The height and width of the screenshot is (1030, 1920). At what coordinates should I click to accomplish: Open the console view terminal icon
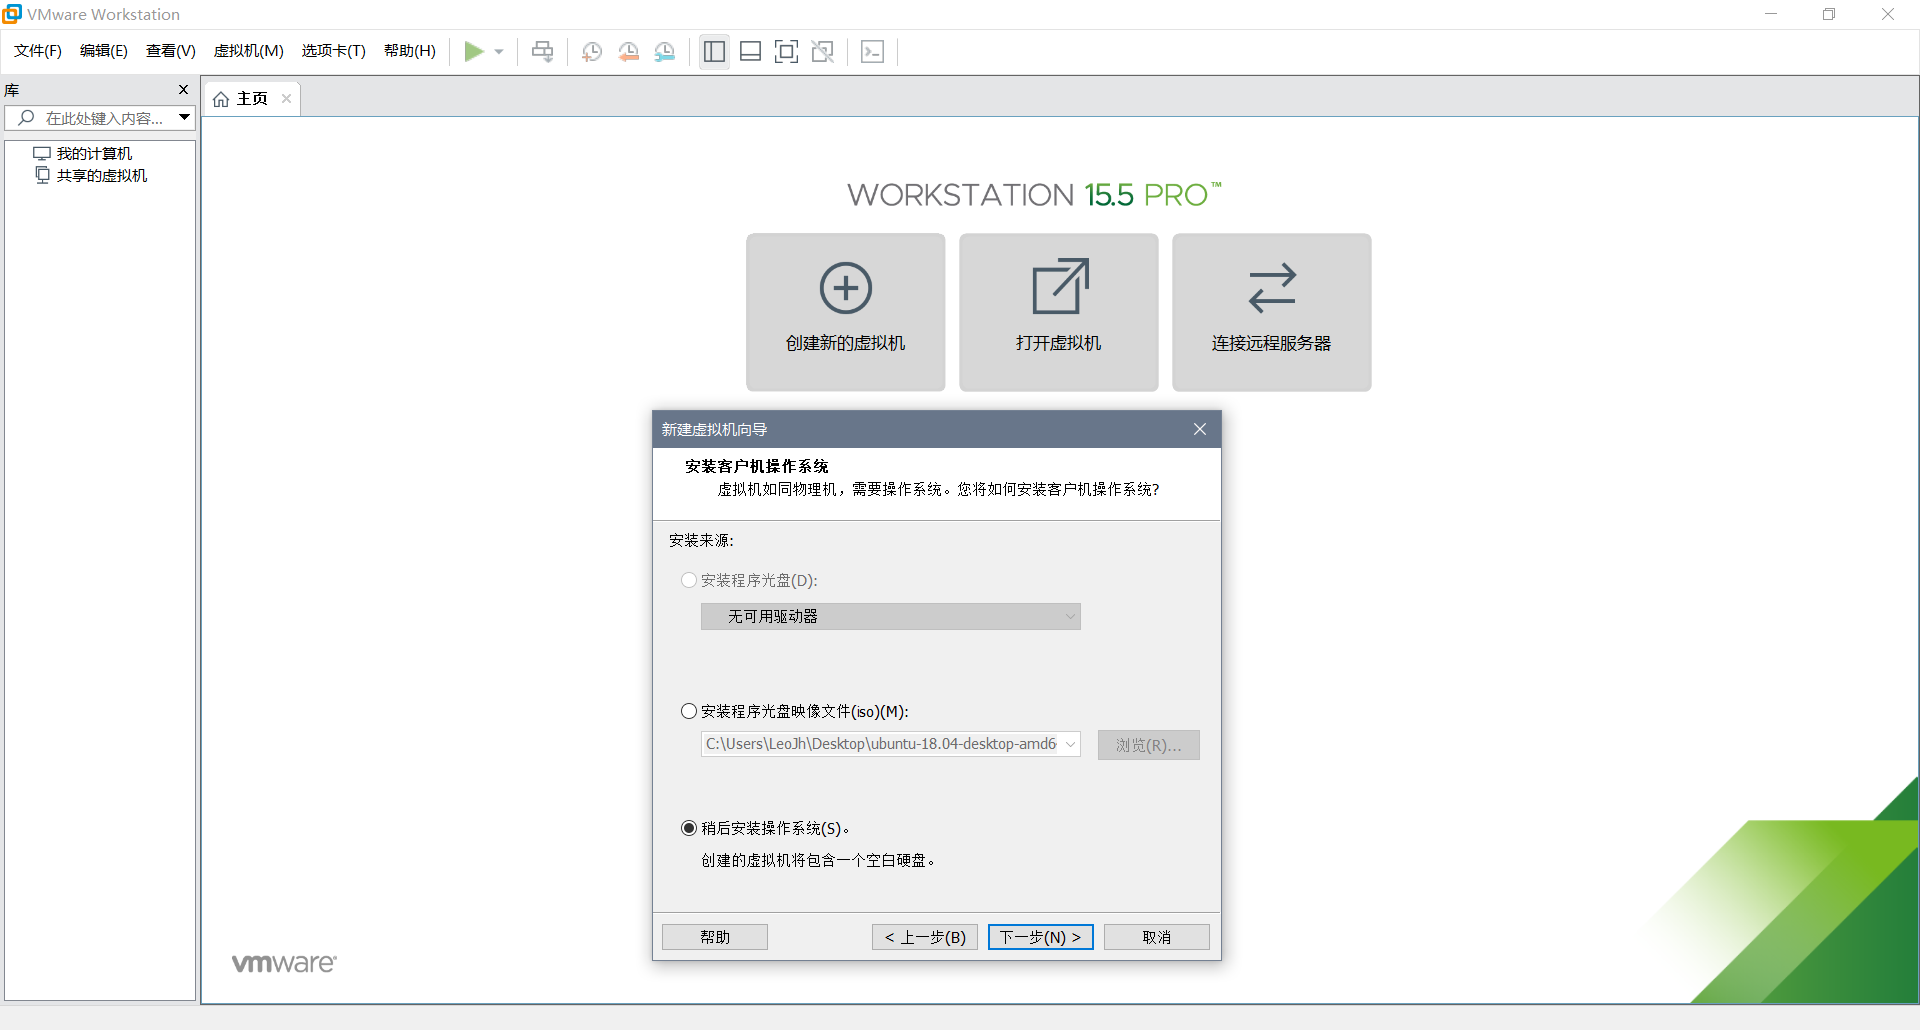pyautogui.click(x=872, y=52)
